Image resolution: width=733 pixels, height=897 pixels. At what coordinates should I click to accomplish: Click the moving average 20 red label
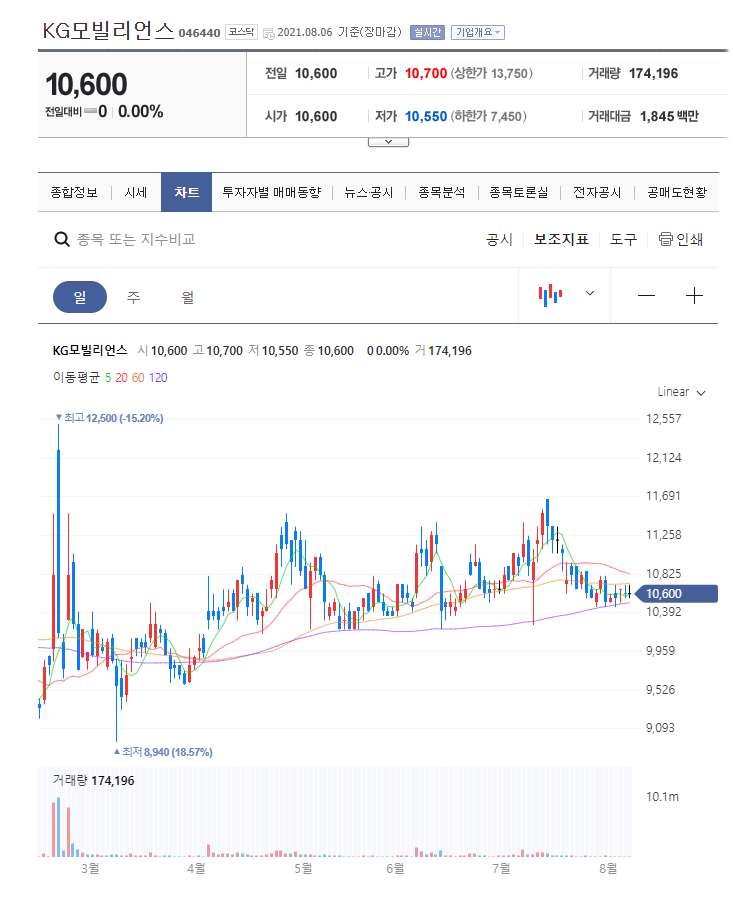[121, 378]
